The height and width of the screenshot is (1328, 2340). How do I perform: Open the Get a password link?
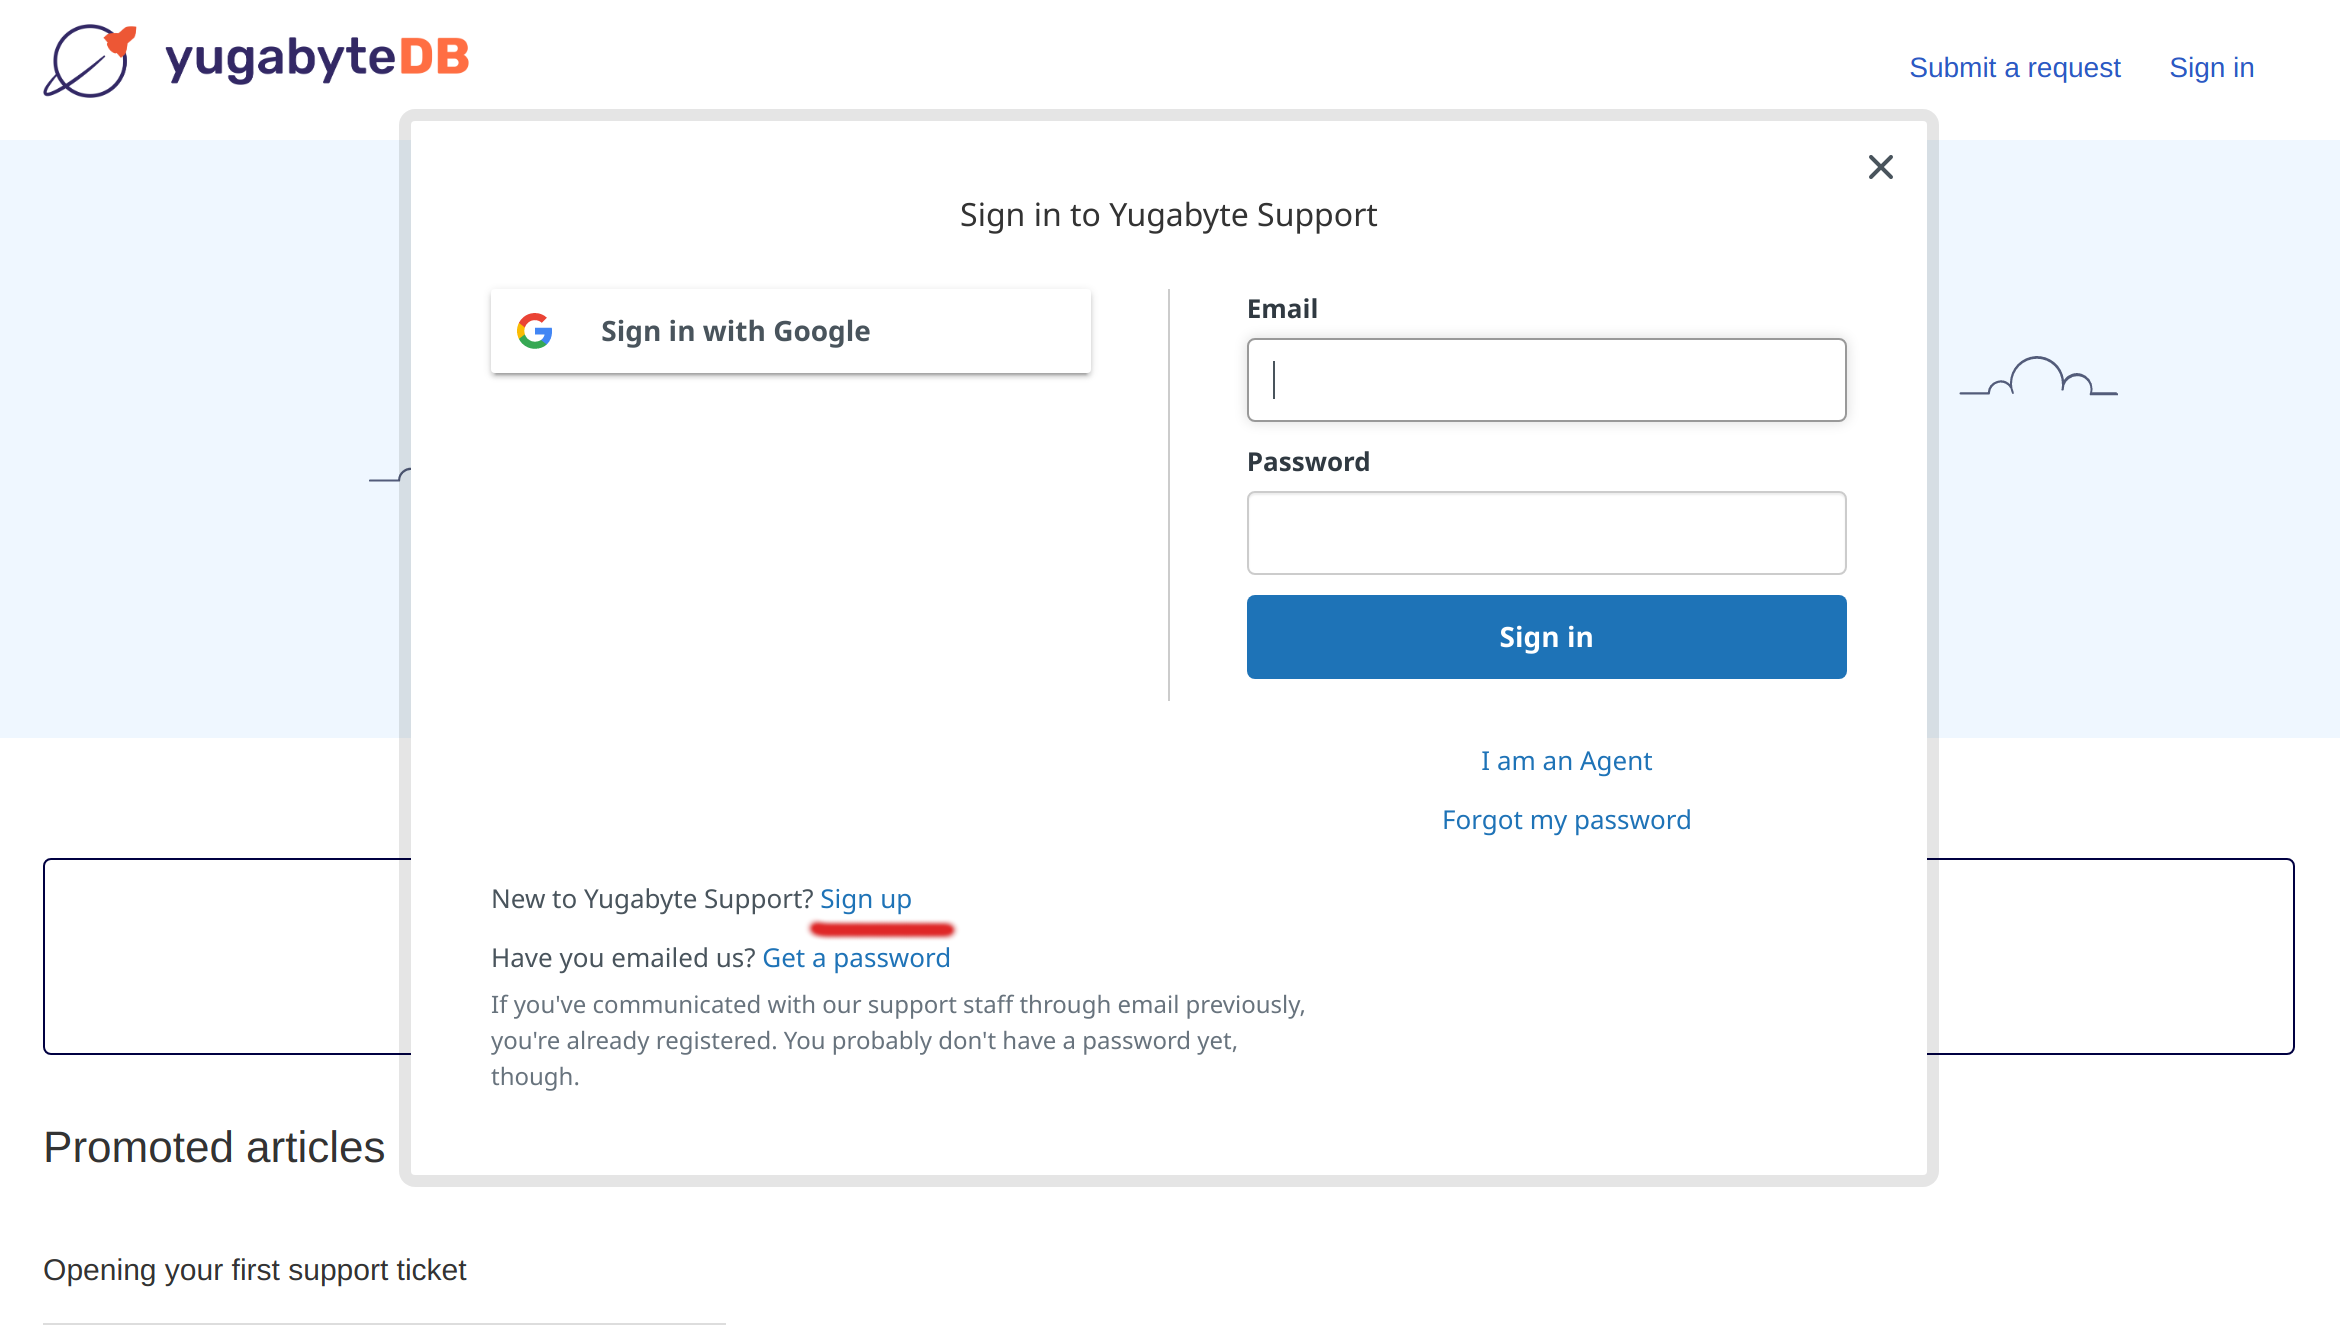[x=856, y=958]
